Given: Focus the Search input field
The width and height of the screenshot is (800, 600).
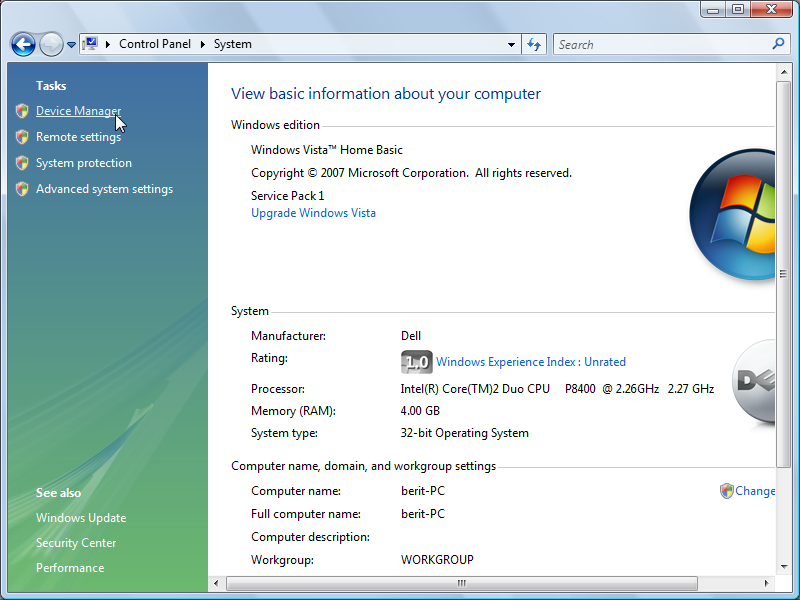Looking at the screenshot, I should coord(660,44).
